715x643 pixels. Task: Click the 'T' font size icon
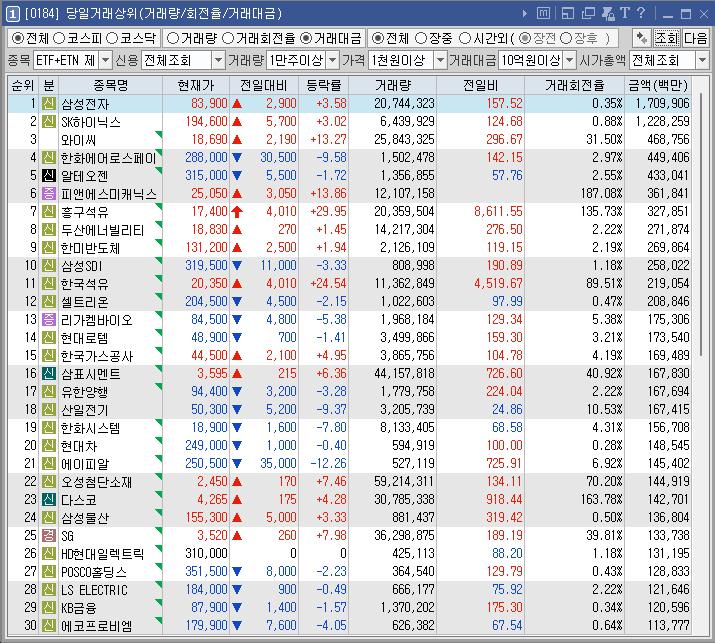click(x=625, y=13)
